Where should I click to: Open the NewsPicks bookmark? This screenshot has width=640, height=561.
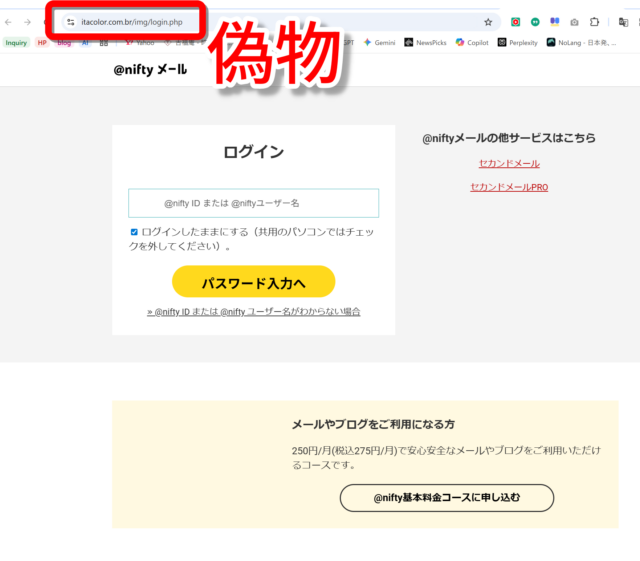[x=425, y=42]
